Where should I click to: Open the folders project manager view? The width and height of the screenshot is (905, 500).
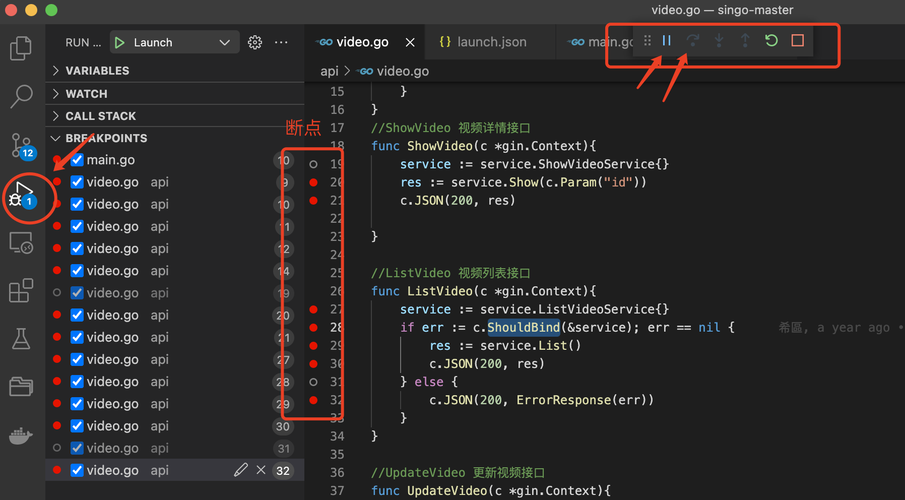(x=21, y=386)
